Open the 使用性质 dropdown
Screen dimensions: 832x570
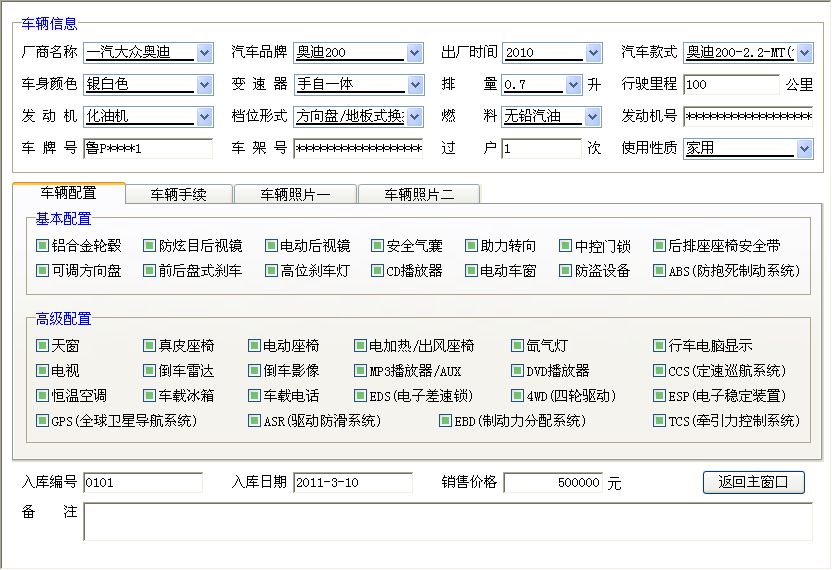[804, 149]
